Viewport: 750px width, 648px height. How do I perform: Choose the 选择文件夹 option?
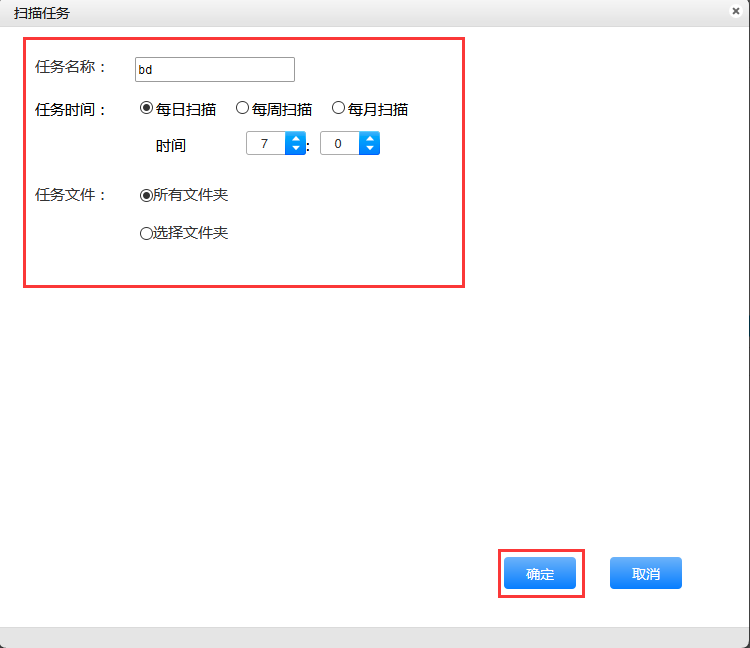click(146, 233)
